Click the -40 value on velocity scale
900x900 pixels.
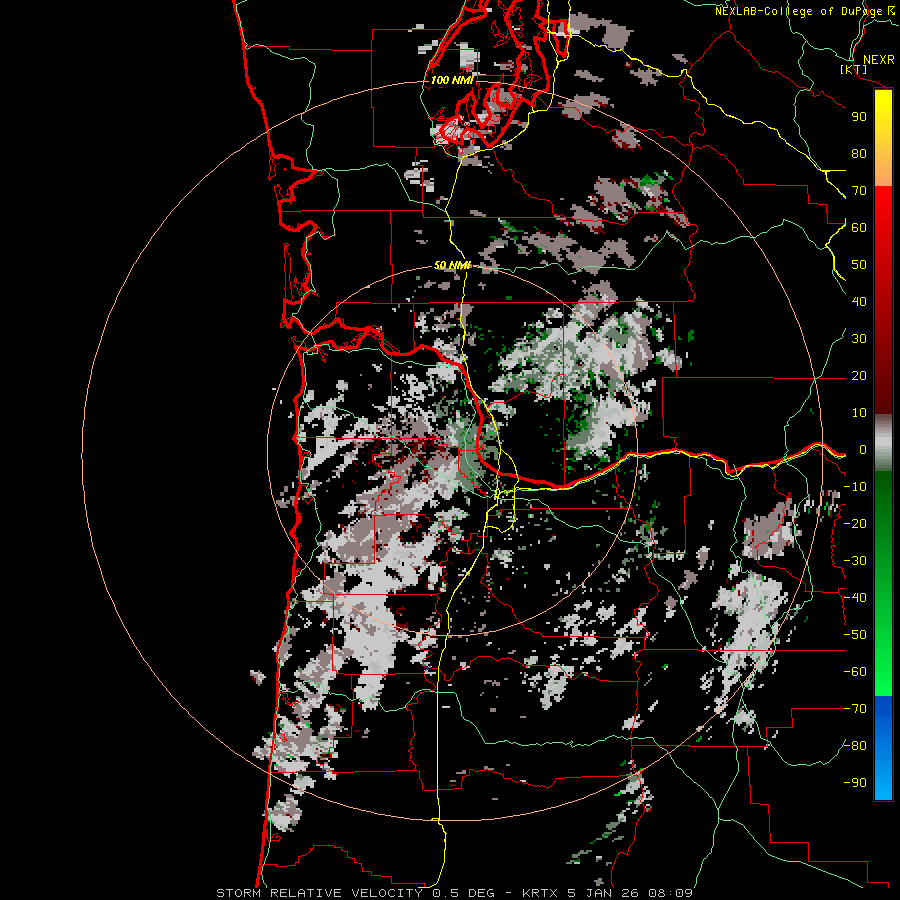point(855,598)
